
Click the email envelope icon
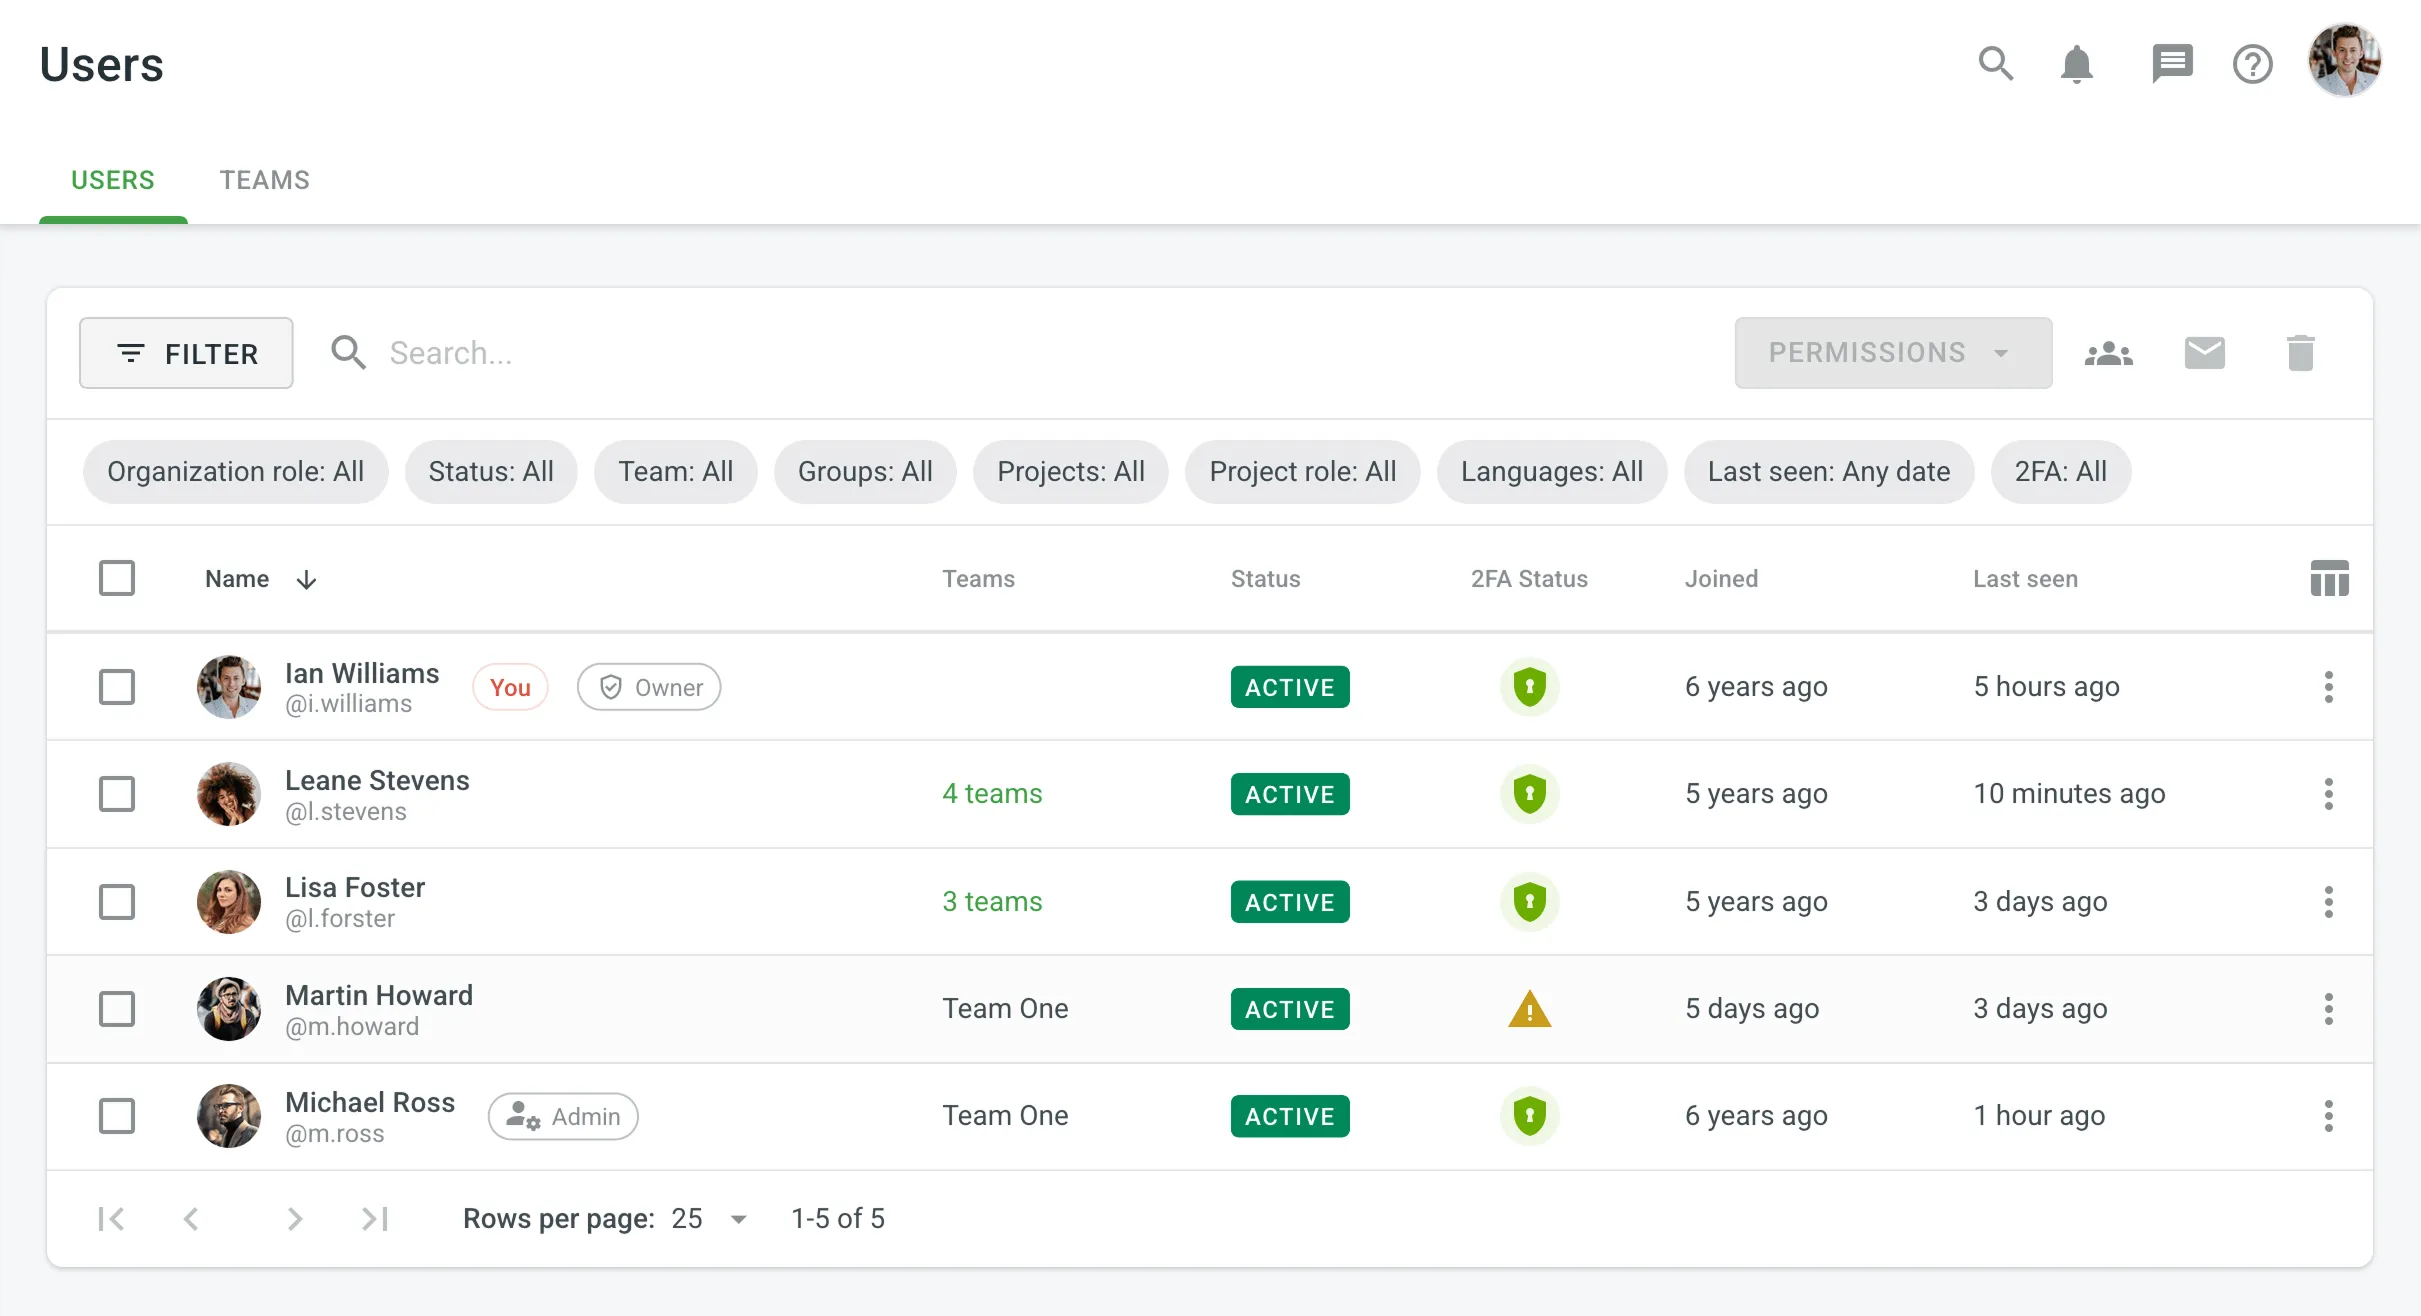click(x=2204, y=352)
